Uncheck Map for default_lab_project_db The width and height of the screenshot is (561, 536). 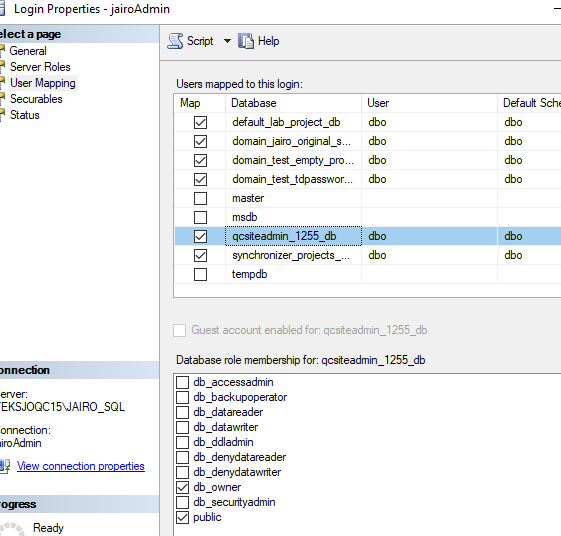[200, 122]
